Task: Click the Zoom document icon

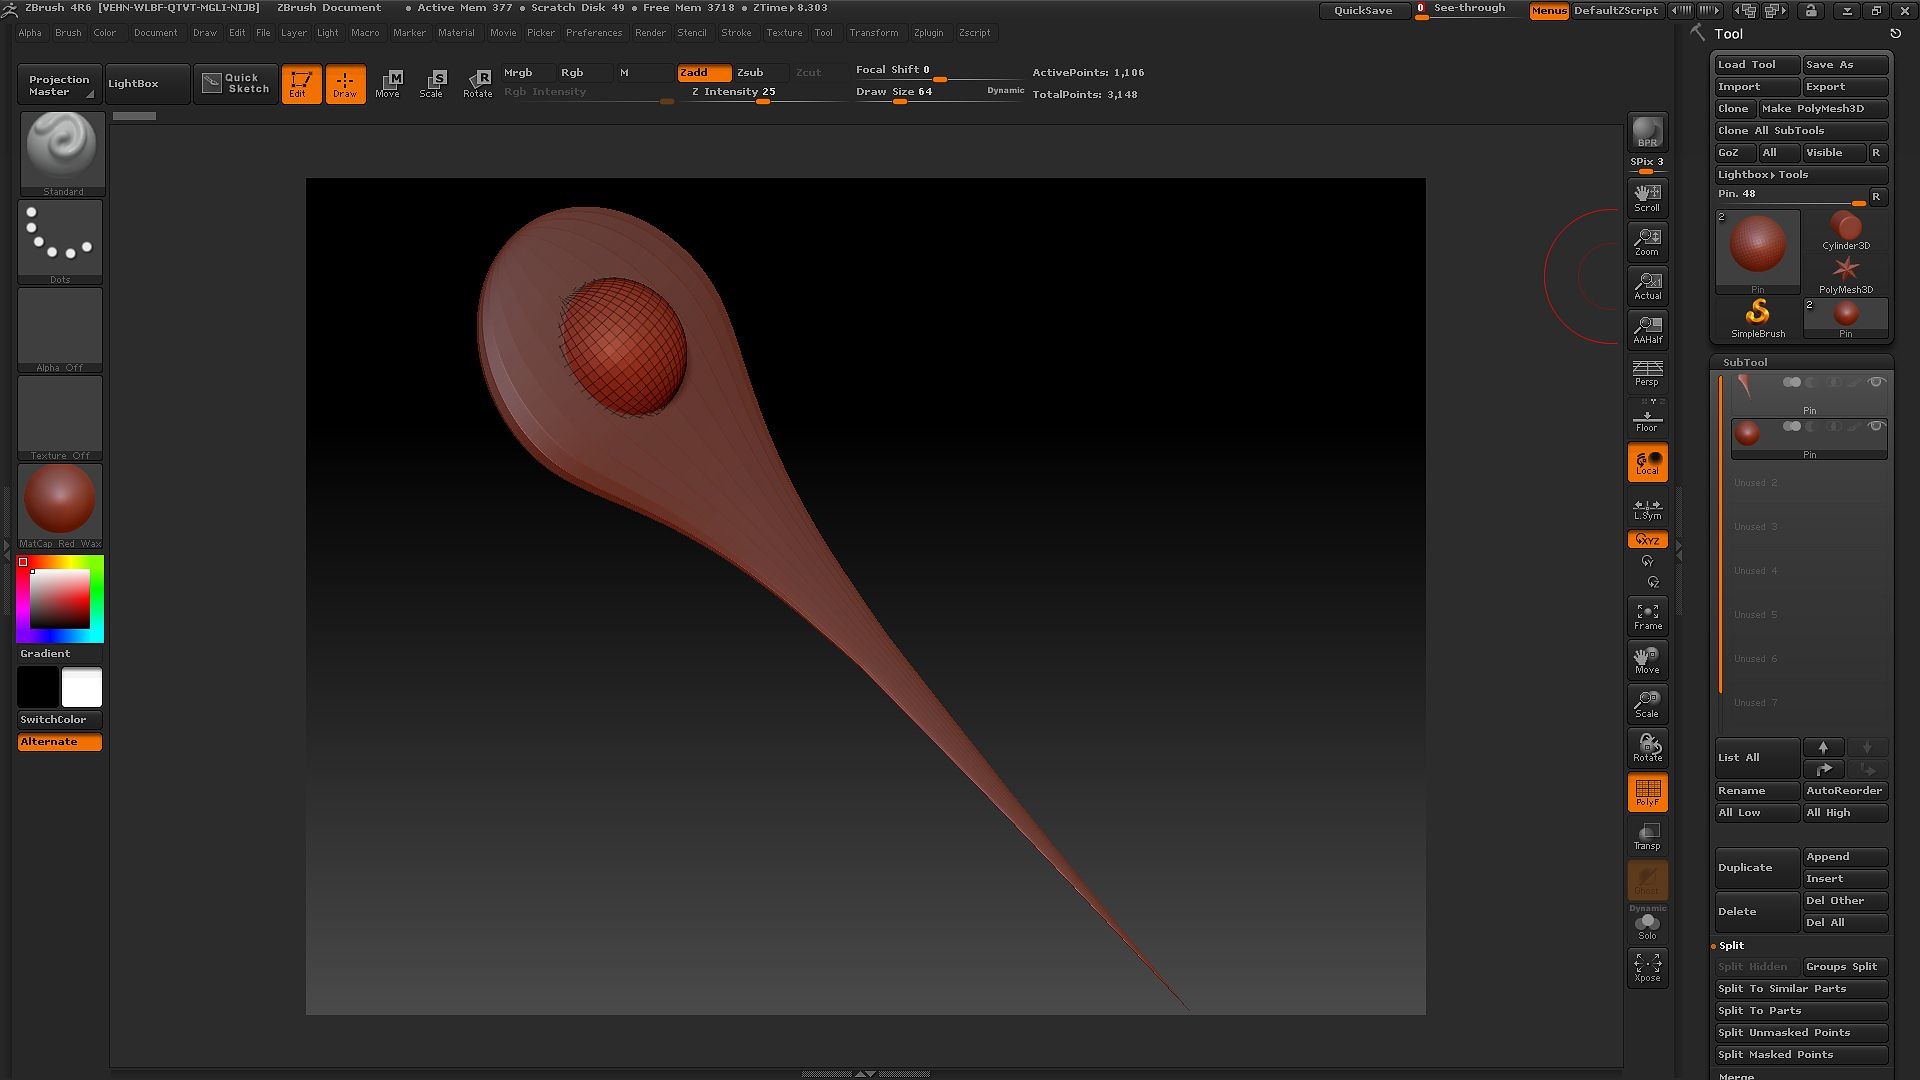Action: point(1647,241)
